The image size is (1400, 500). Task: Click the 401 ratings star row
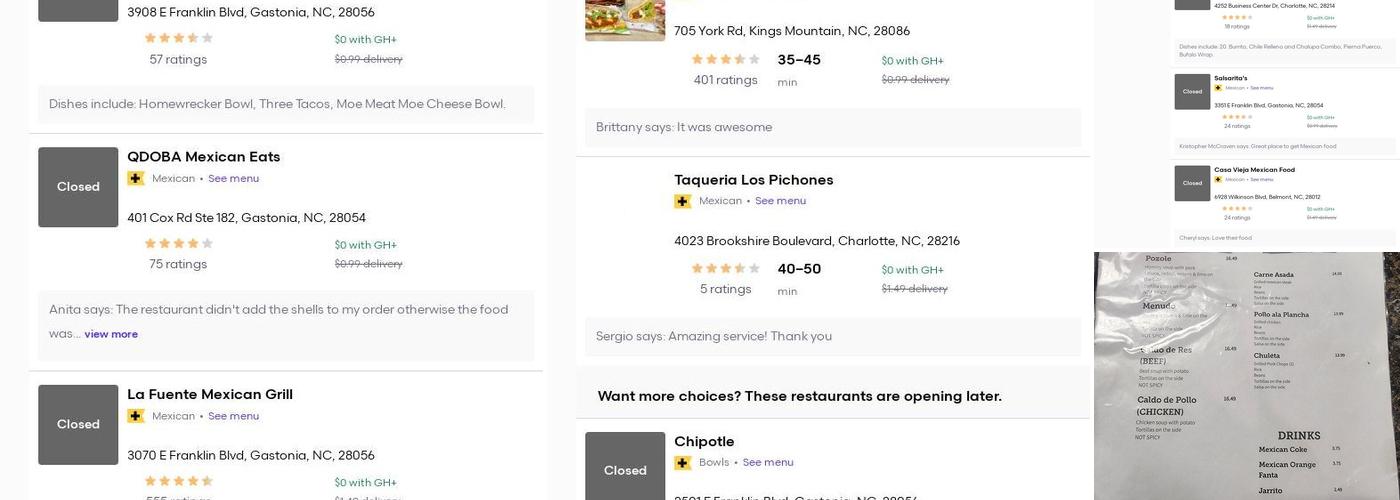coord(726,60)
